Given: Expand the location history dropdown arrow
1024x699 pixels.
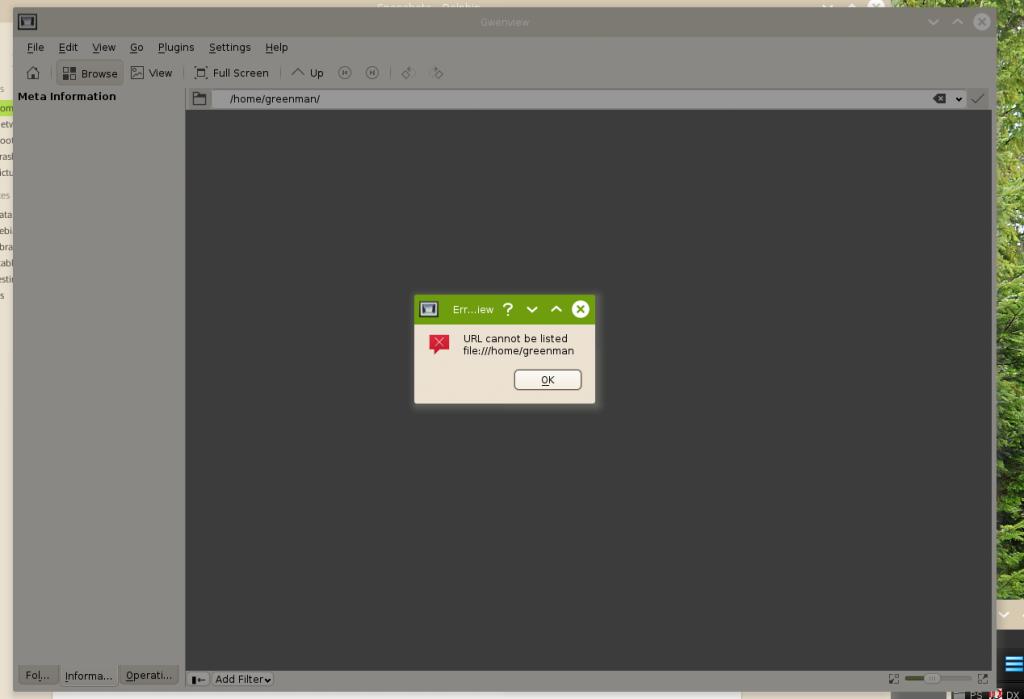Looking at the screenshot, I should click(959, 99).
